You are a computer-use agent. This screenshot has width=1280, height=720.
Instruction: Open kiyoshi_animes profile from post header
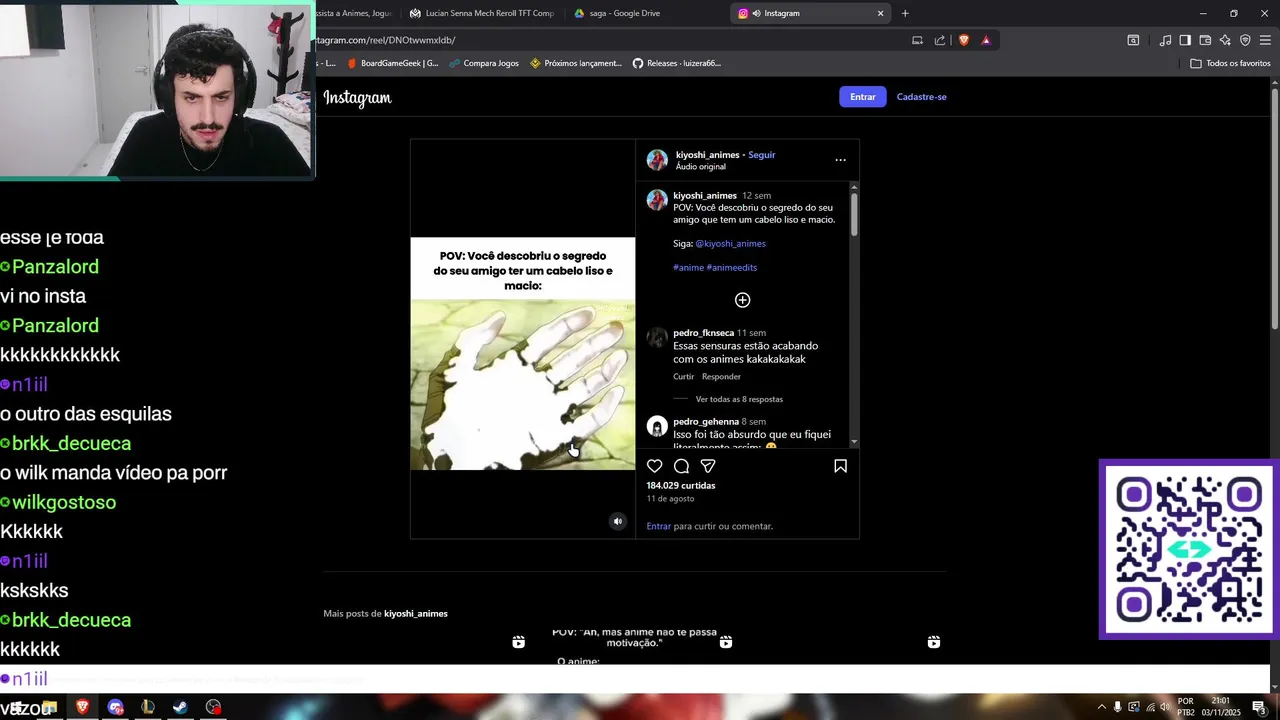[707, 155]
